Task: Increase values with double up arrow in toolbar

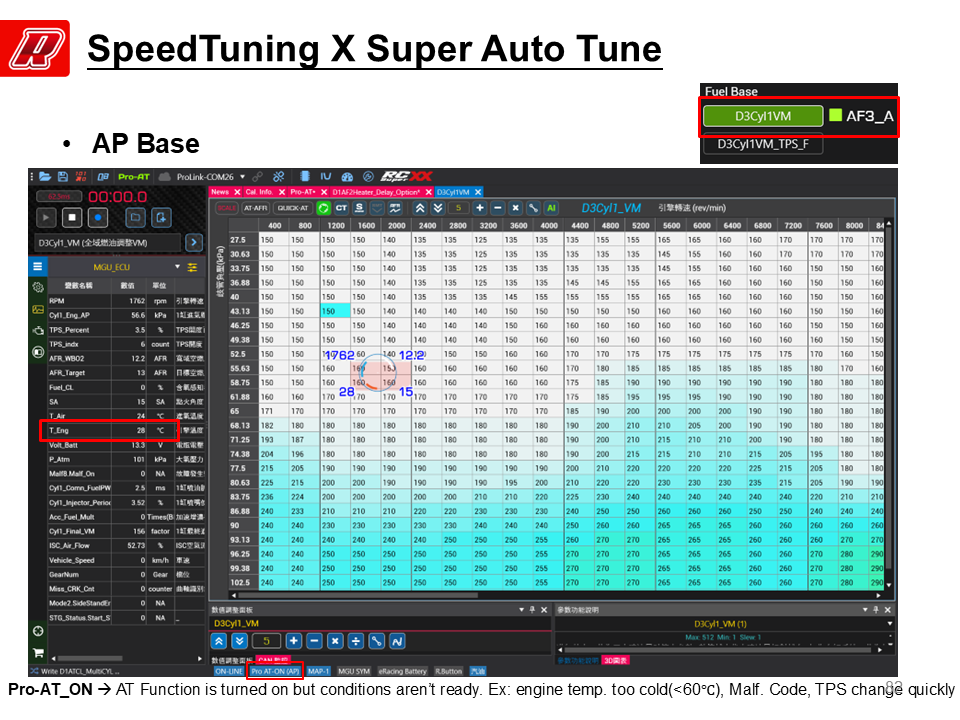Action: [420, 208]
